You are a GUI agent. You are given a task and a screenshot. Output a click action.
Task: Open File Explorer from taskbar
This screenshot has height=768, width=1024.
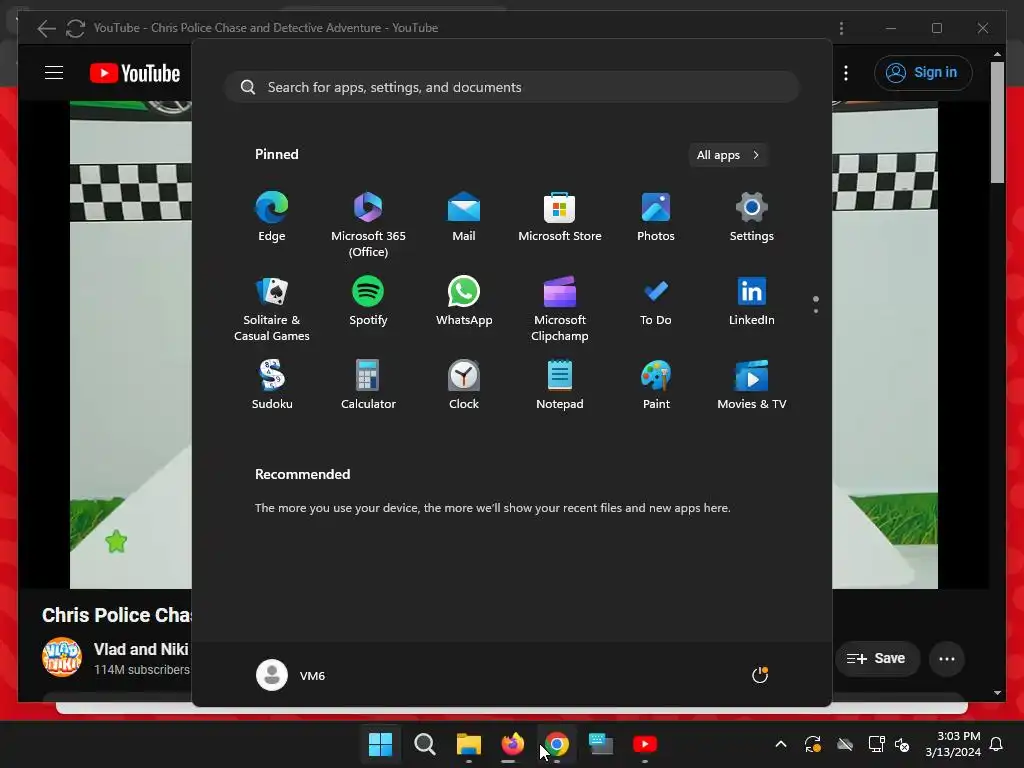coord(469,744)
